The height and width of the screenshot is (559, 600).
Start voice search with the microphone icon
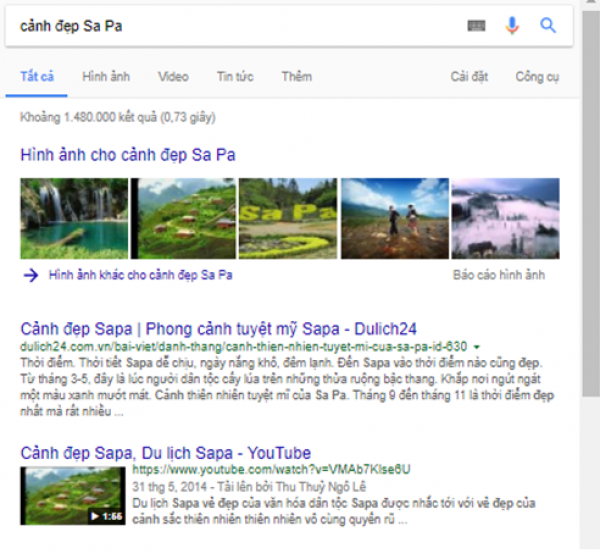[512, 26]
